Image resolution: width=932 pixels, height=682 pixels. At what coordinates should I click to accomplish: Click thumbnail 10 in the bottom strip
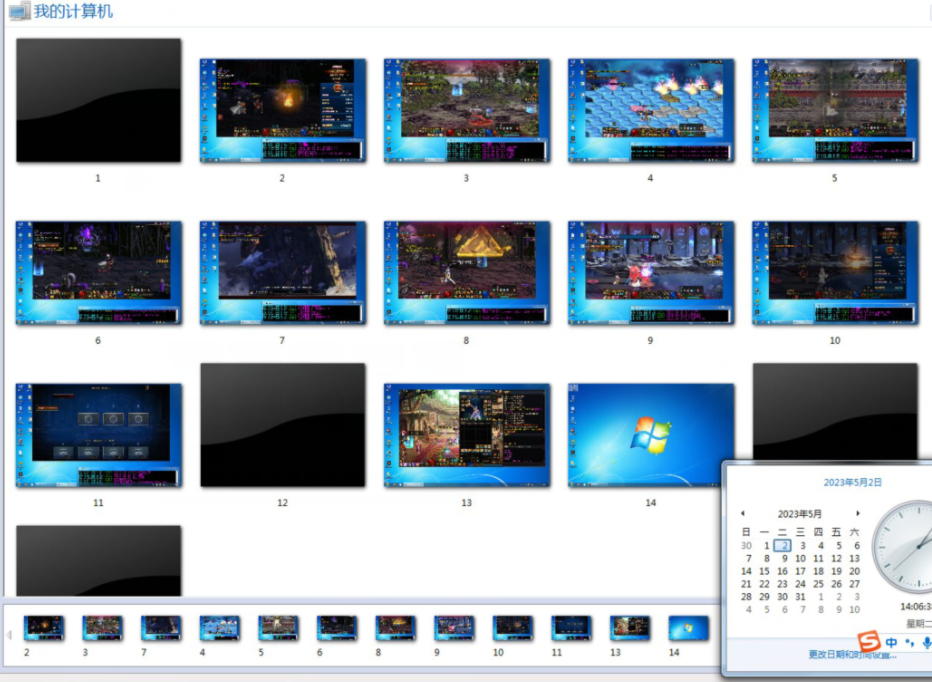pos(512,628)
